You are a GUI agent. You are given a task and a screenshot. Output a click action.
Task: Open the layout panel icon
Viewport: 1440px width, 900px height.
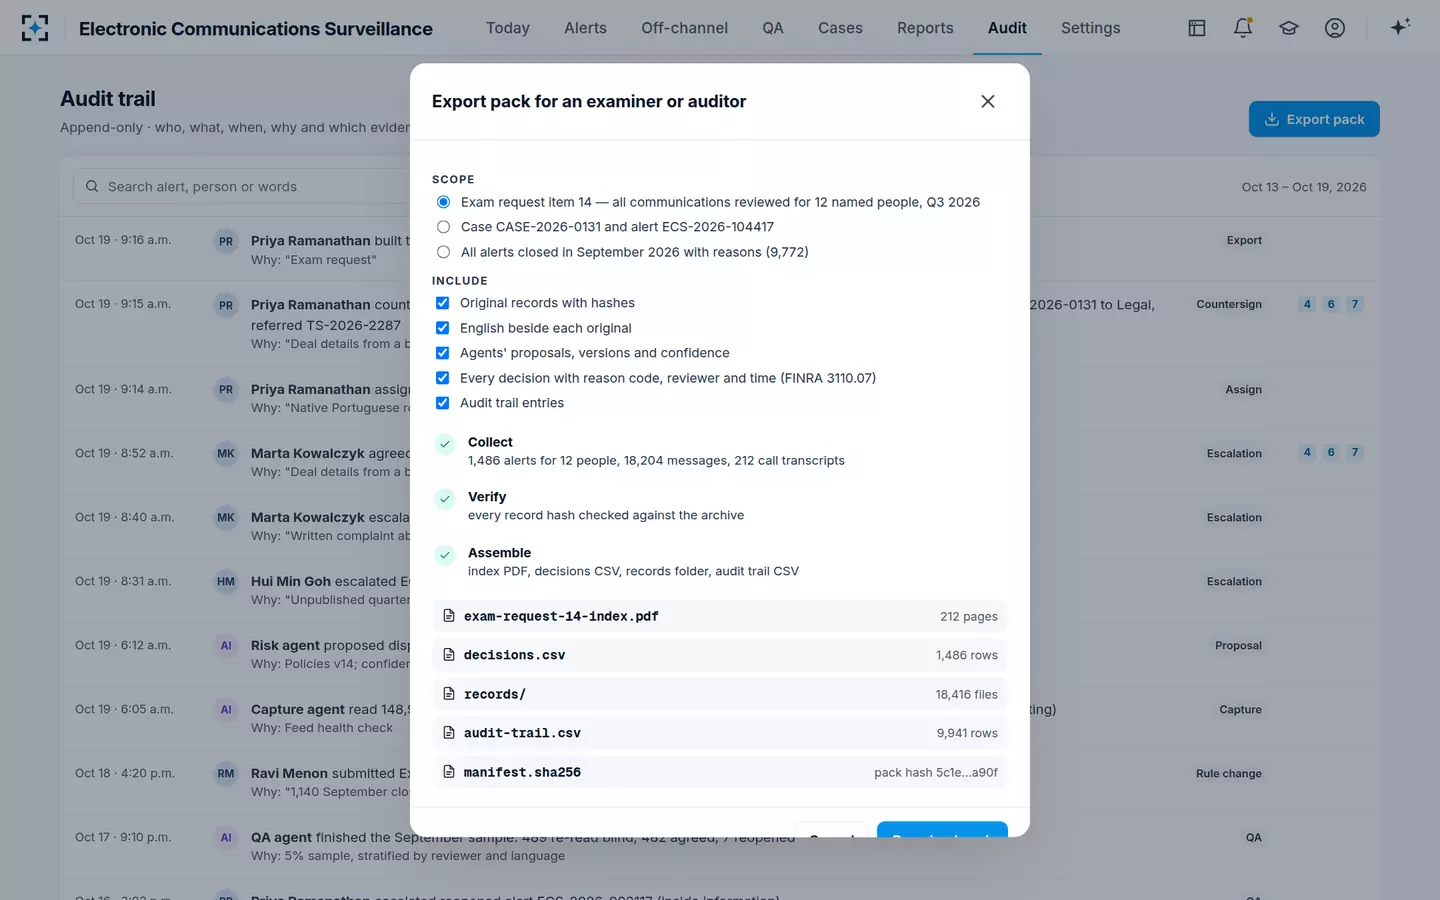(x=1197, y=28)
